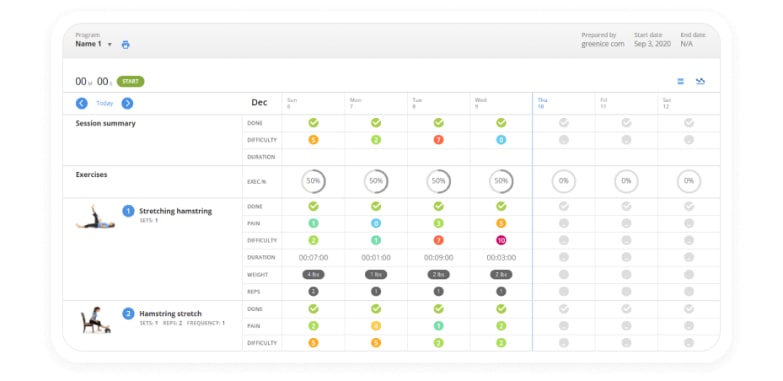Open Stretching hamstring exercise thumbnail
Image resolution: width=783 pixels, height=381 pixels.
point(95,217)
